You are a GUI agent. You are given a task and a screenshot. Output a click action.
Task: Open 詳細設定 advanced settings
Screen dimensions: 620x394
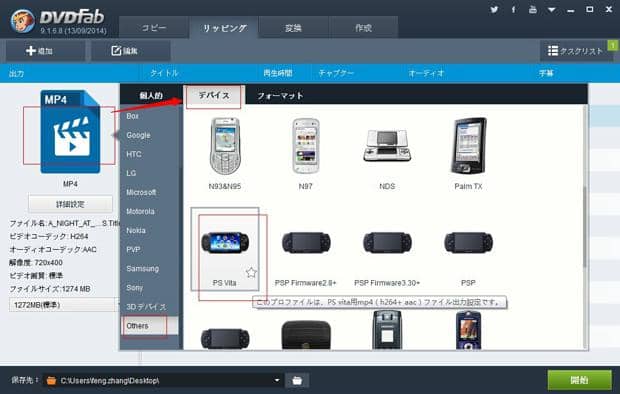pos(70,204)
